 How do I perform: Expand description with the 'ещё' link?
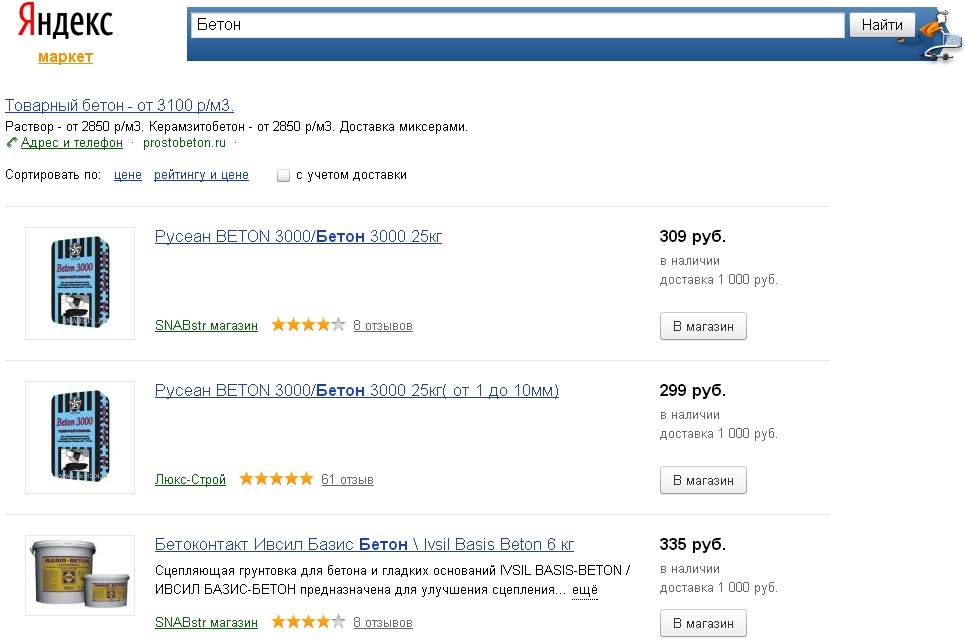[x=585, y=590]
